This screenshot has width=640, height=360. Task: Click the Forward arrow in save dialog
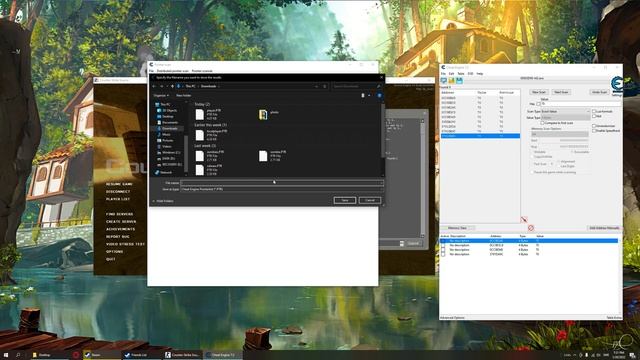(x=162, y=86)
